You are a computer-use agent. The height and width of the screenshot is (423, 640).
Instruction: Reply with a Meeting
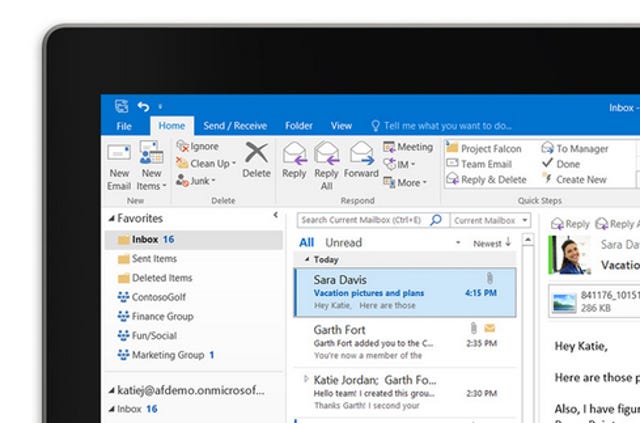click(408, 147)
